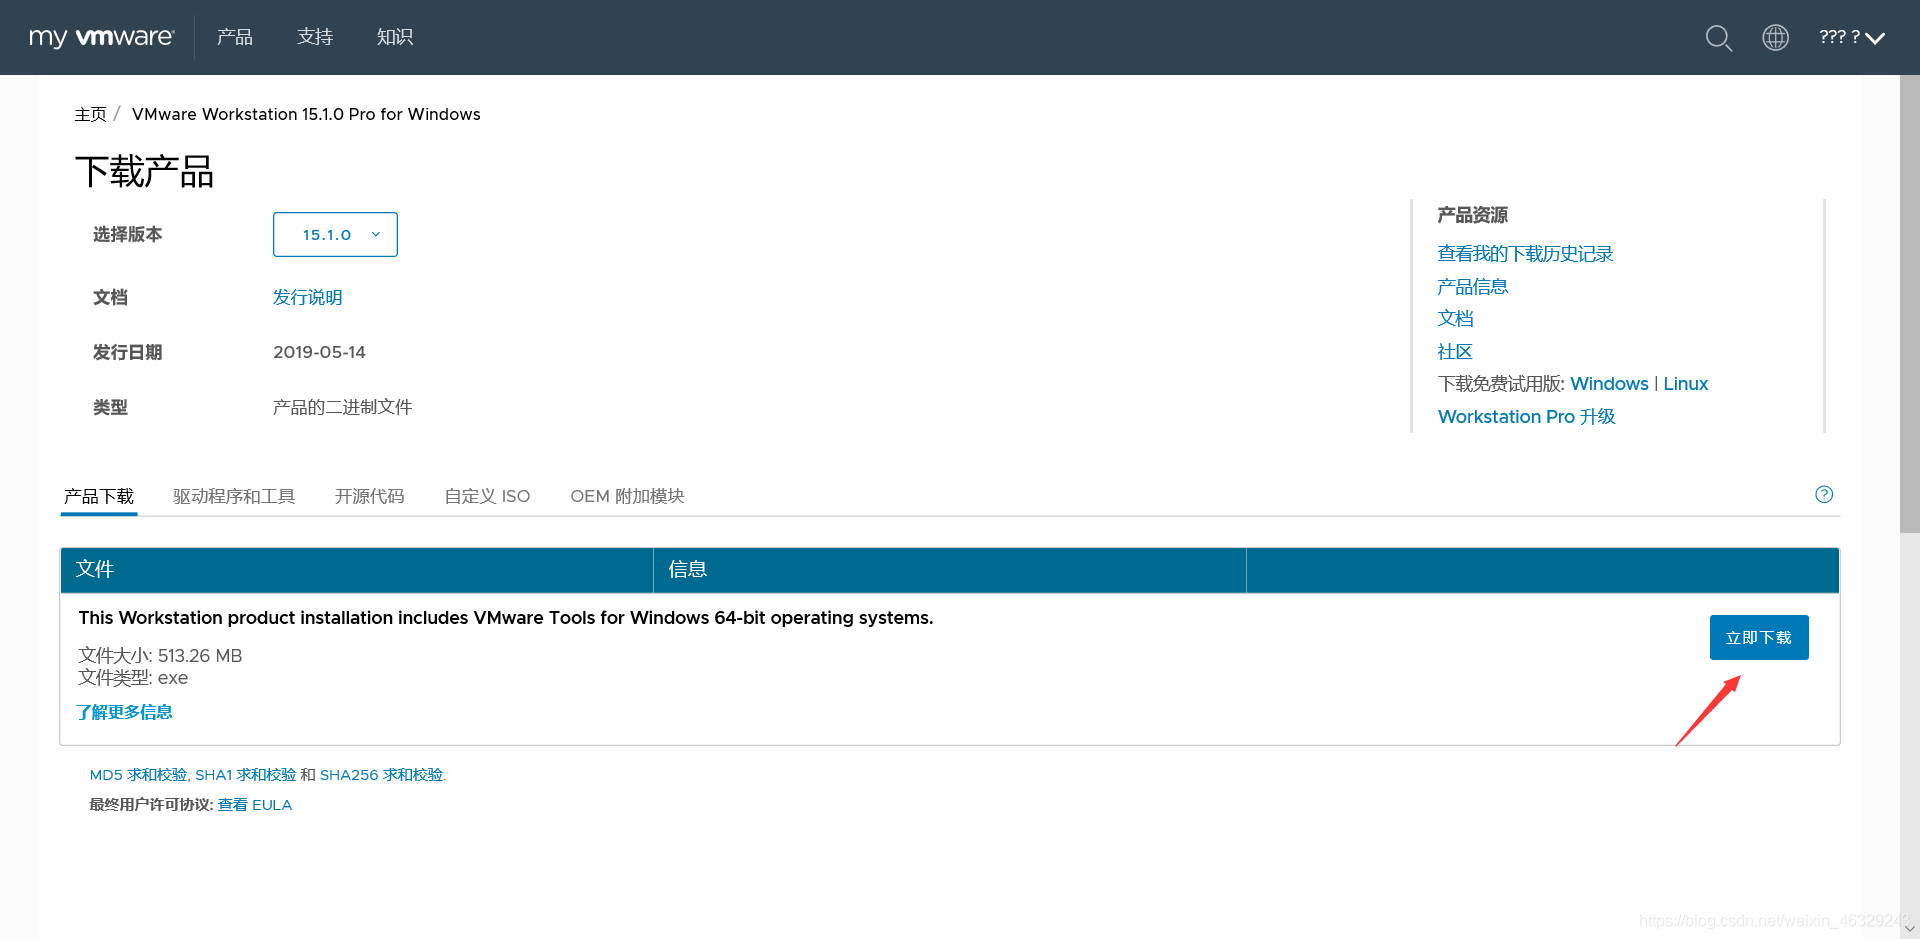Viewport: 1920px width, 939px height.
Task: Click the page vertical scrollbar thumb
Action: tap(1909, 304)
